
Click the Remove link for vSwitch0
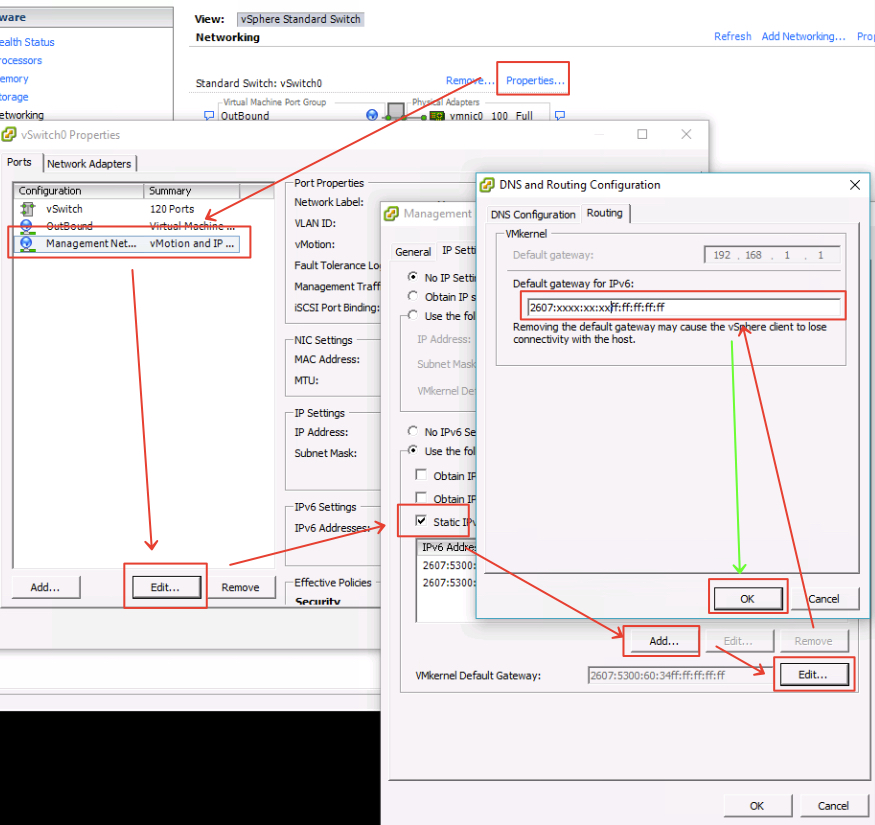pyautogui.click(x=469, y=81)
